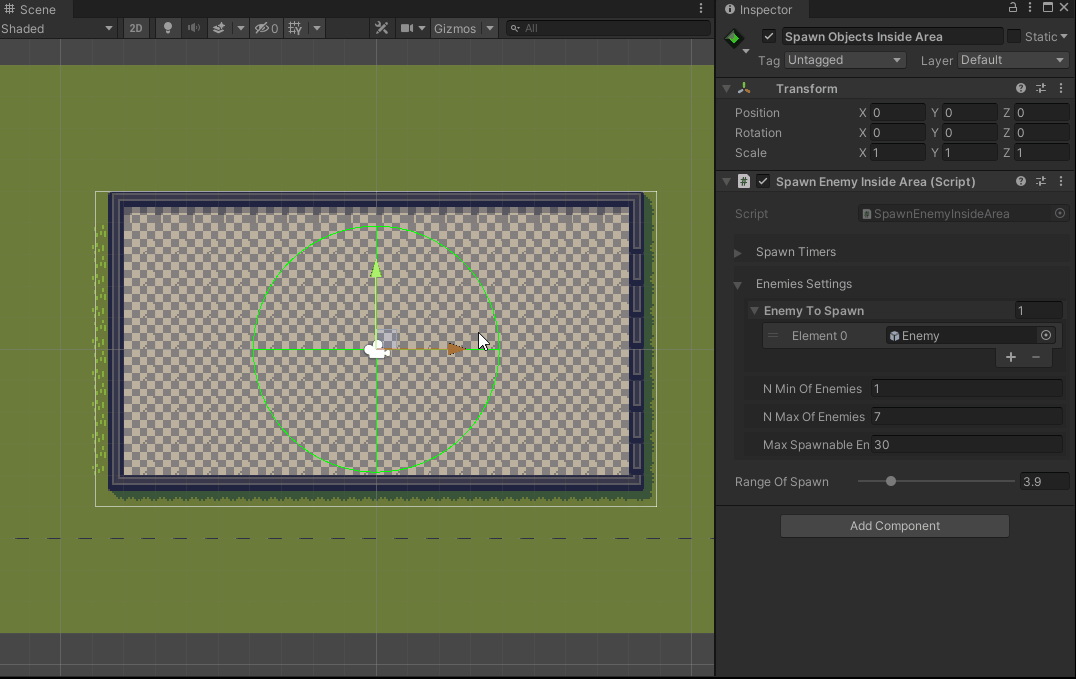Disable the Spawn Enemy Inside Area script

[x=763, y=182]
